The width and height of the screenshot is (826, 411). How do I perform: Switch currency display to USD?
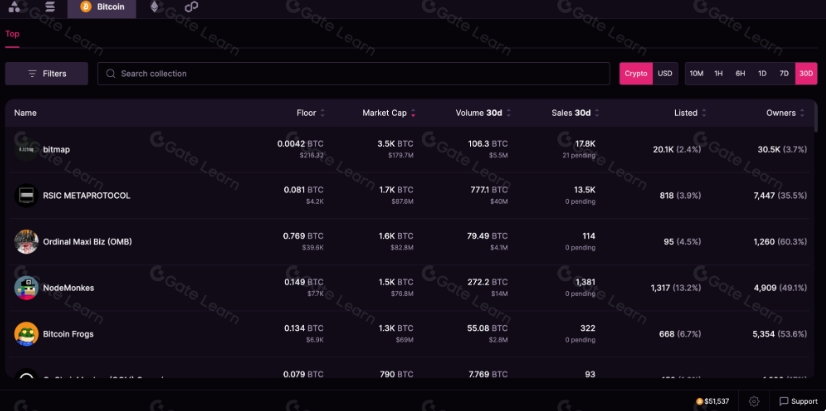pos(665,74)
